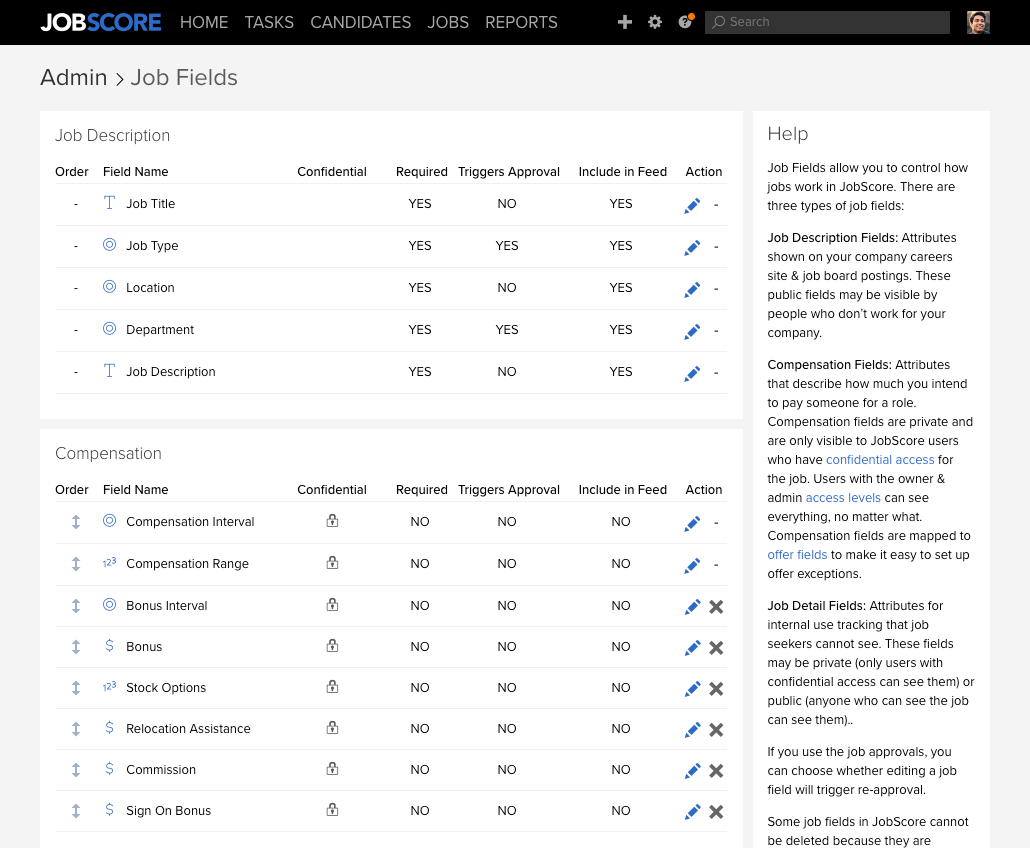1030x848 pixels.
Task: Click the JobScore logo
Action: pos(101,22)
